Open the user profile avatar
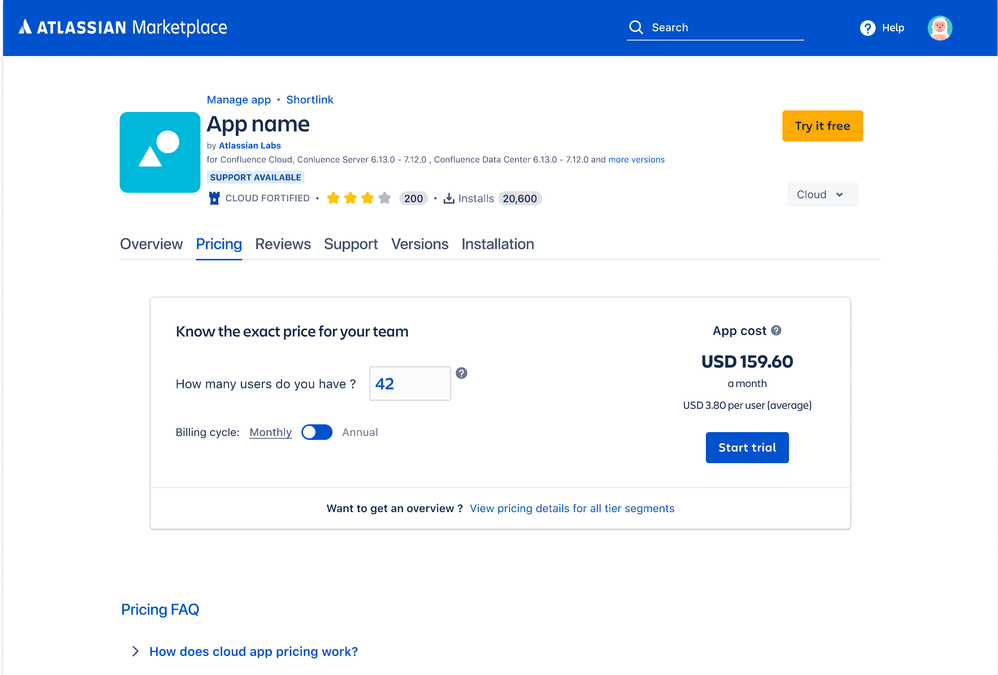This screenshot has height=675, width=998. coord(939,28)
